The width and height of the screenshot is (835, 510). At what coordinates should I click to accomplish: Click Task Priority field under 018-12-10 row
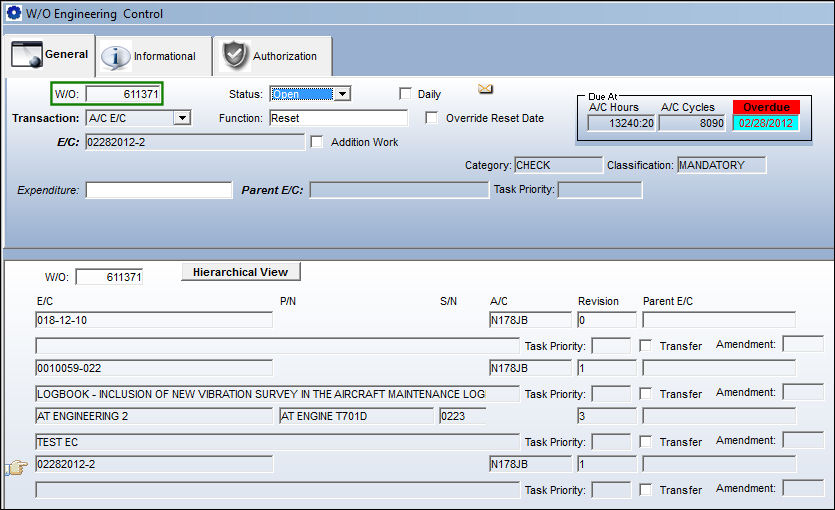click(x=611, y=346)
